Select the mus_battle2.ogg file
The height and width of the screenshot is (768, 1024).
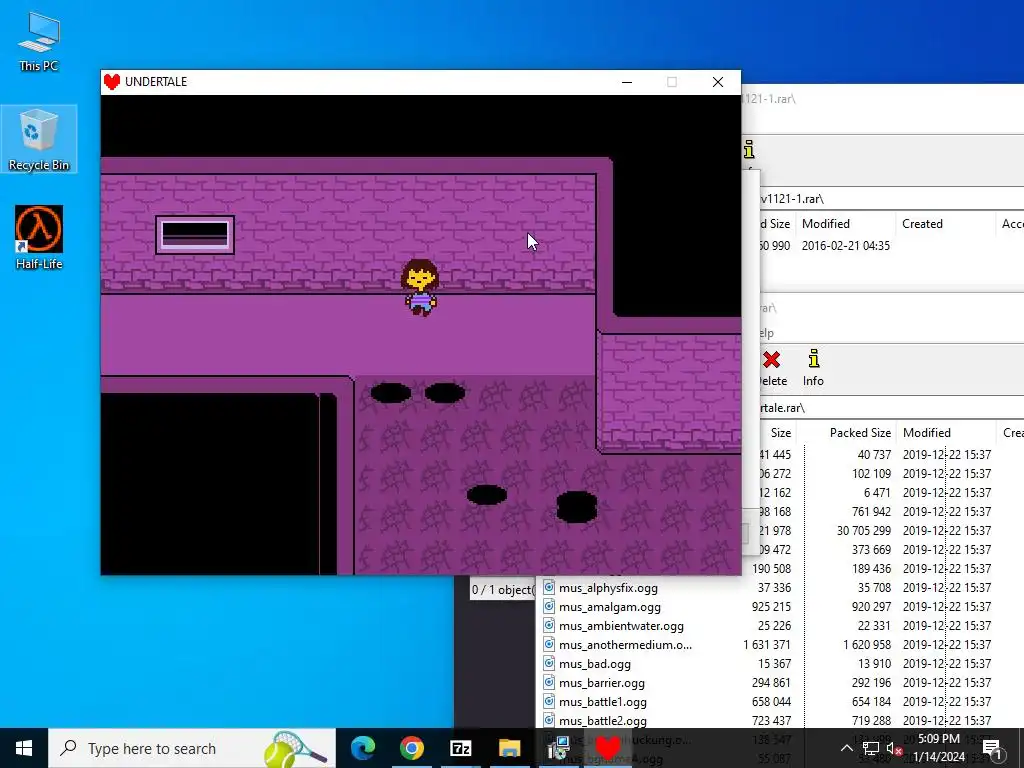603,720
